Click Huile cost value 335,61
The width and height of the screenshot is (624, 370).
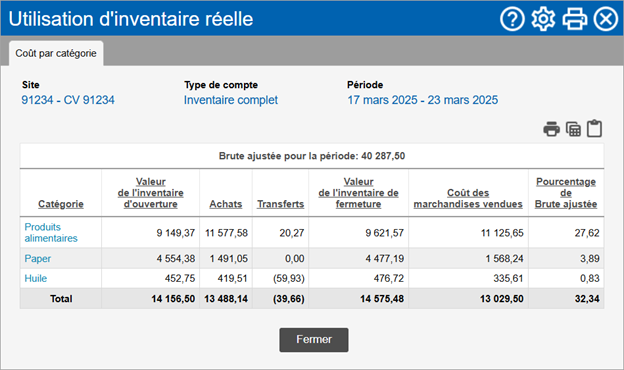(508, 278)
